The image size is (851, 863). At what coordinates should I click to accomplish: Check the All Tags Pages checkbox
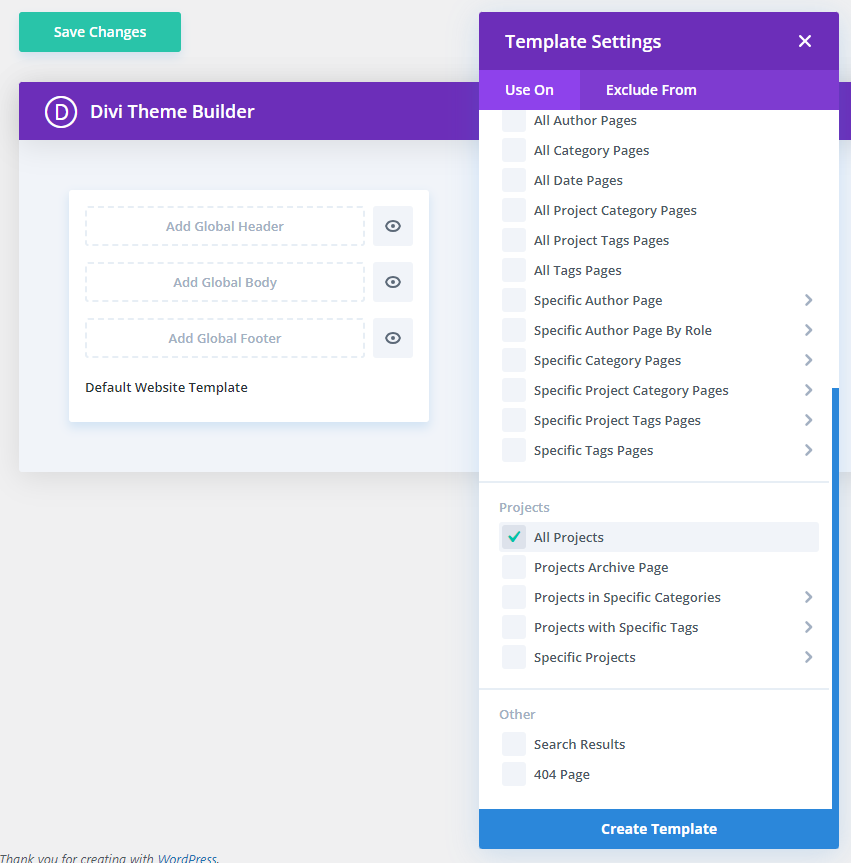(x=514, y=270)
